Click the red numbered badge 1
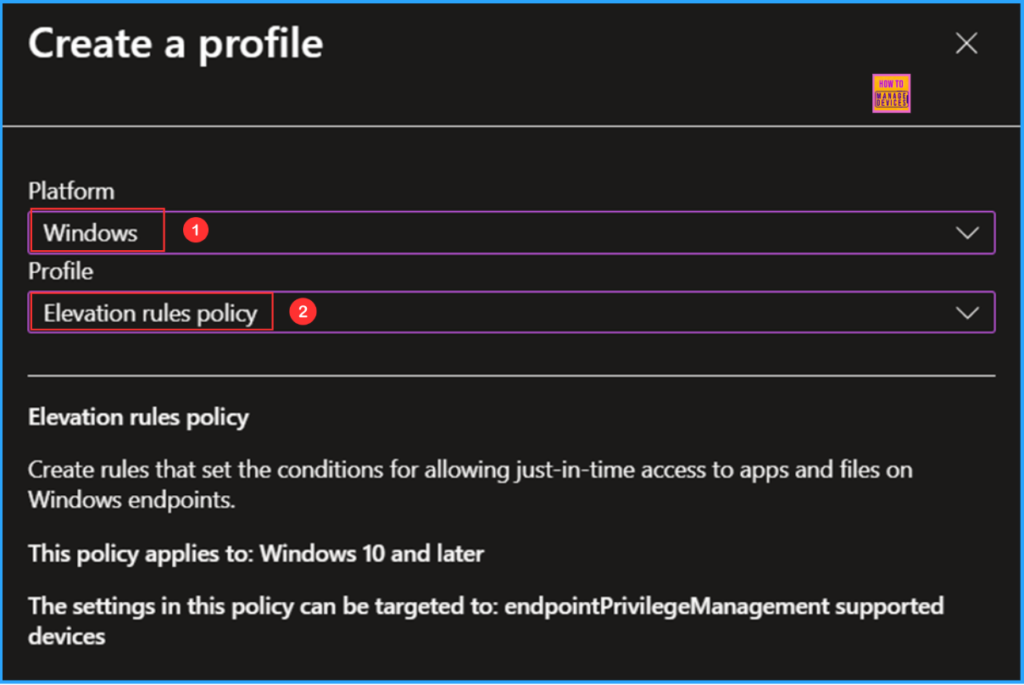The width and height of the screenshot is (1024, 685). pos(196,229)
